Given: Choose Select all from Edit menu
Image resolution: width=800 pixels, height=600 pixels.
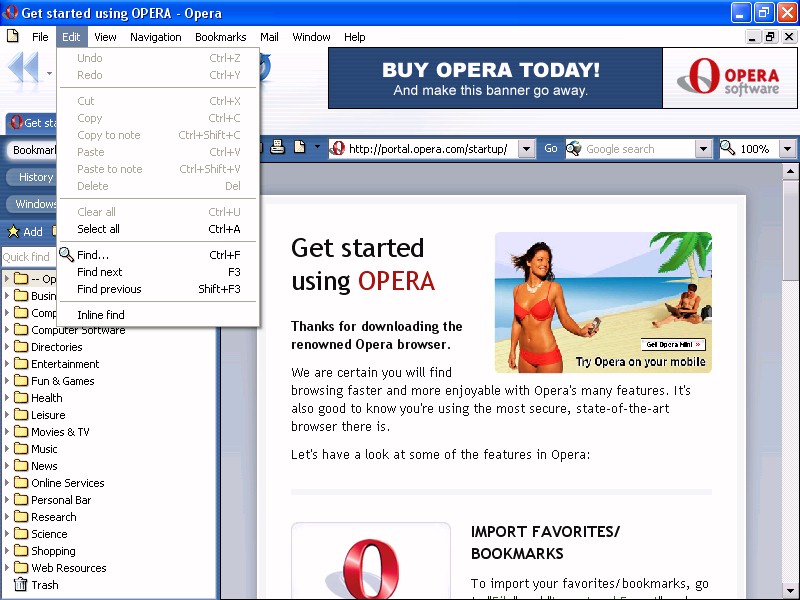Looking at the screenshot, I should 158,229.
